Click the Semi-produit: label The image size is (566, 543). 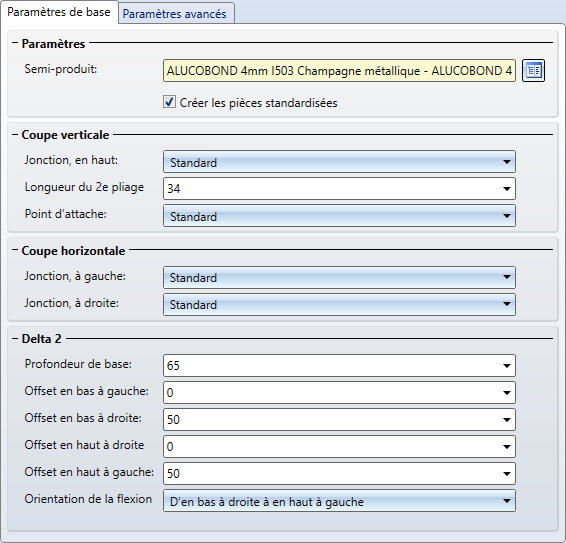(x=61, y=69)
